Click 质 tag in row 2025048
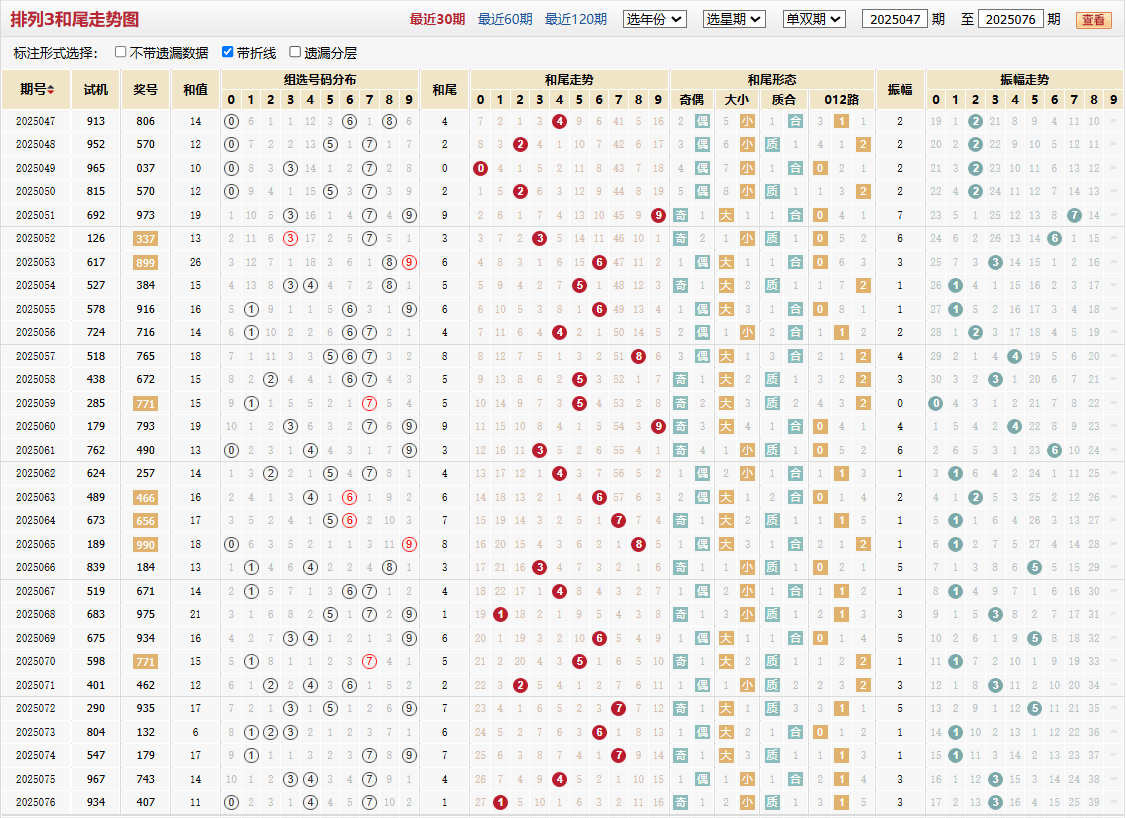 coord(772,145)
